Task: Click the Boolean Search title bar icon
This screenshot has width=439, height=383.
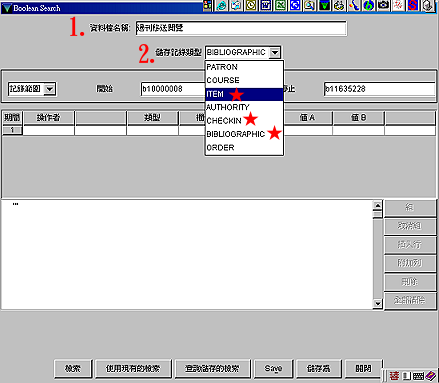Action: click(x=7, y=8)
